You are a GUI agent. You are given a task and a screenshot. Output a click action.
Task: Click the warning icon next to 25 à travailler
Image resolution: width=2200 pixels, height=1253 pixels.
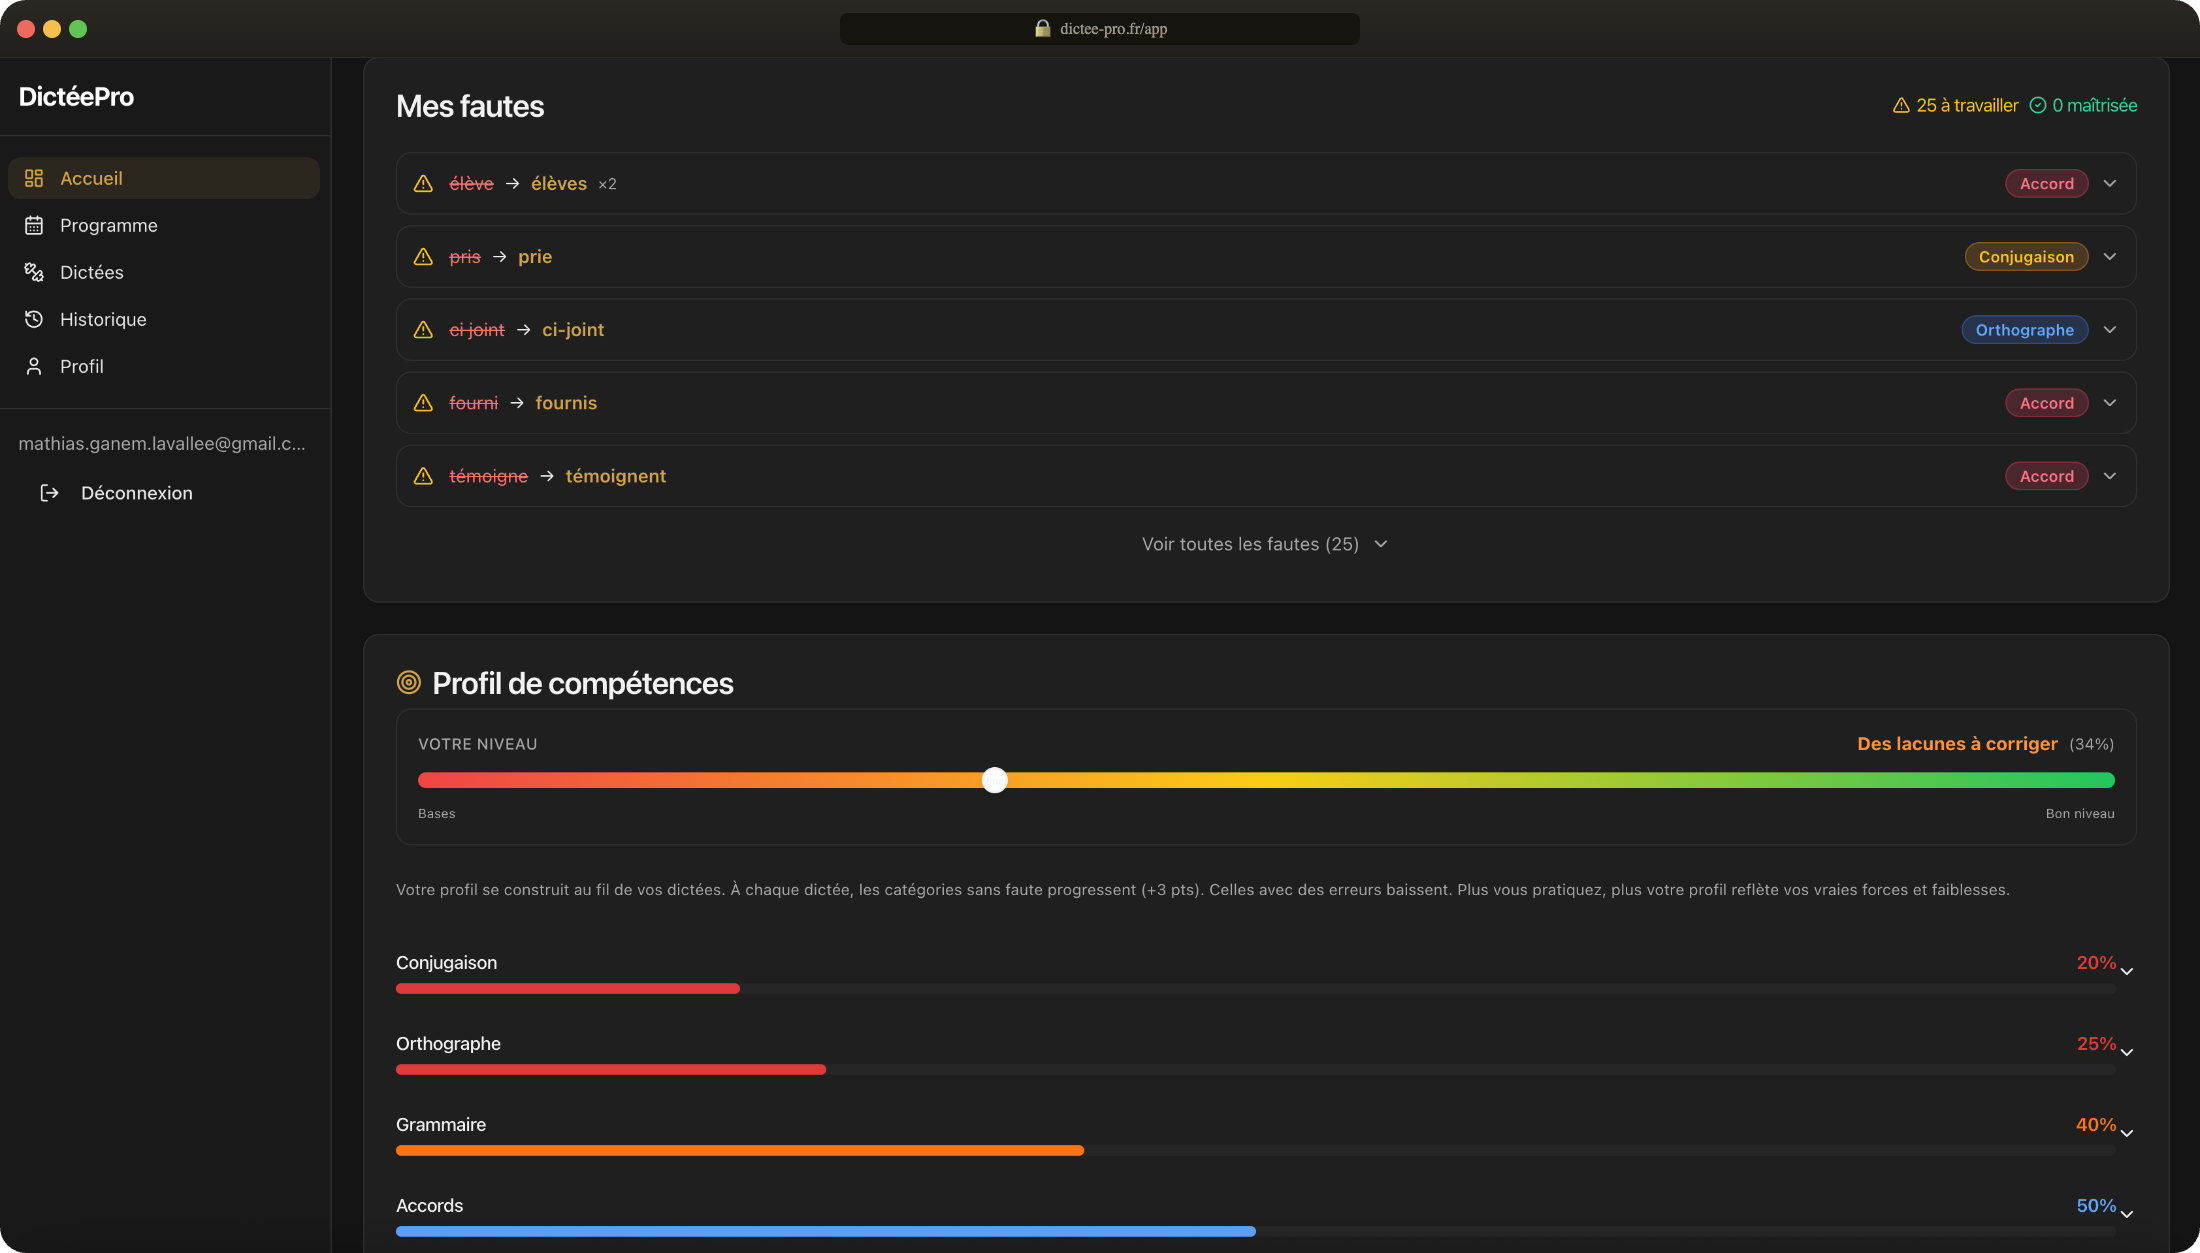coord(1901,105)
